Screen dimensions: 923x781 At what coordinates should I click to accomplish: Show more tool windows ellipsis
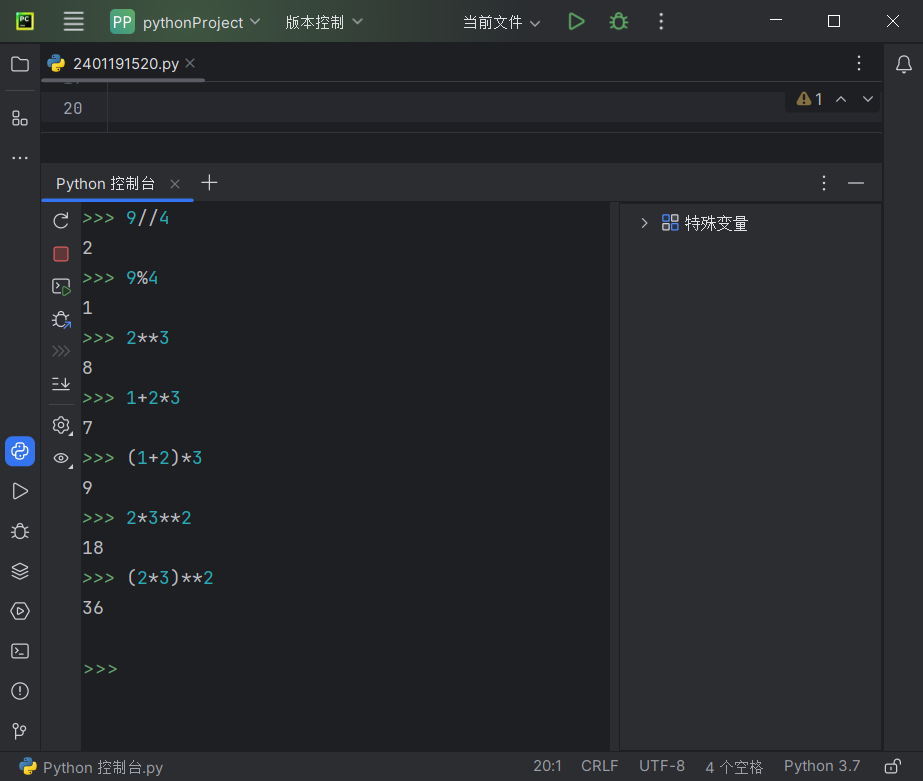(20, 158)
